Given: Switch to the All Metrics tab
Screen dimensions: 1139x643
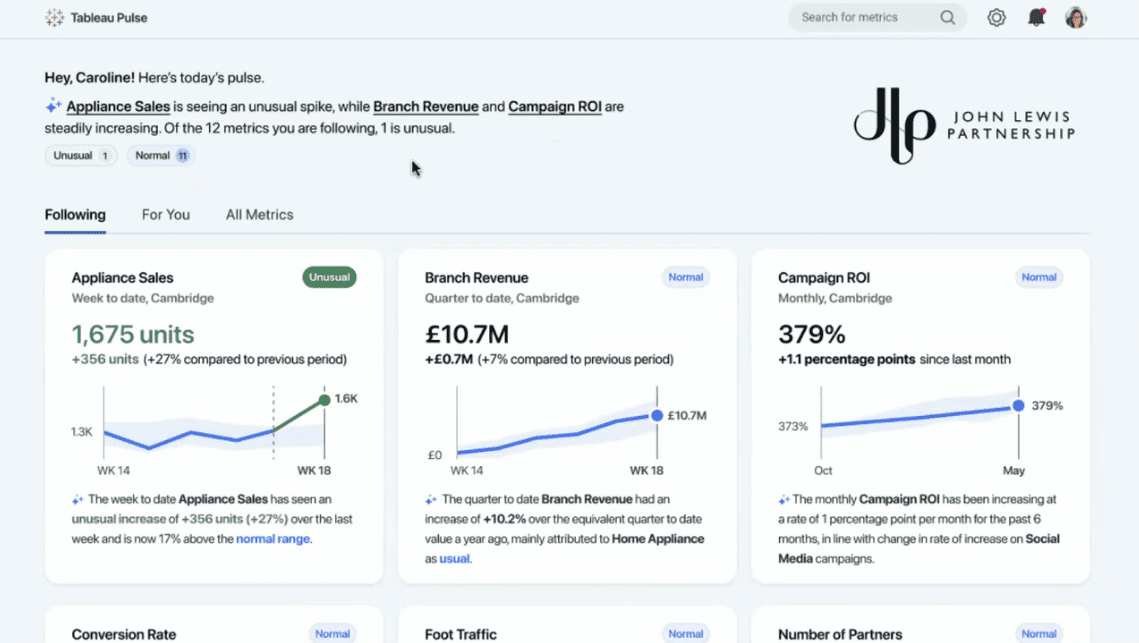Looking at the screenshot, I should tap(259, 215).
